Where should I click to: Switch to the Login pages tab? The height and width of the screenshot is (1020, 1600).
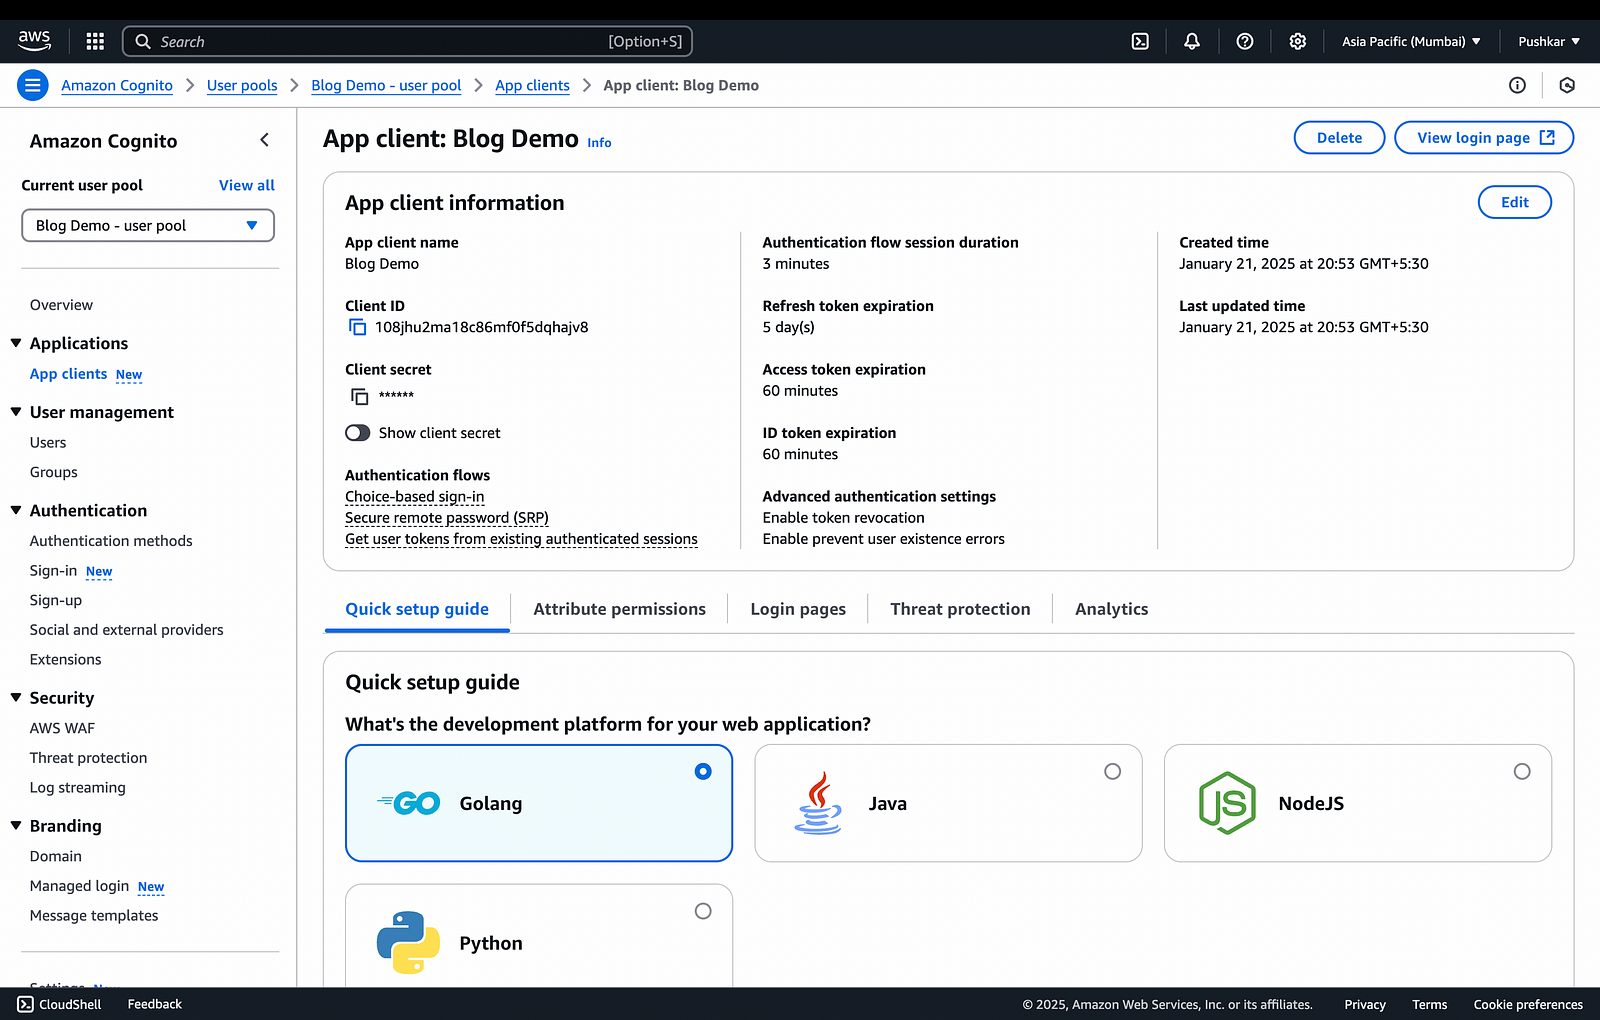click(798, 609)
